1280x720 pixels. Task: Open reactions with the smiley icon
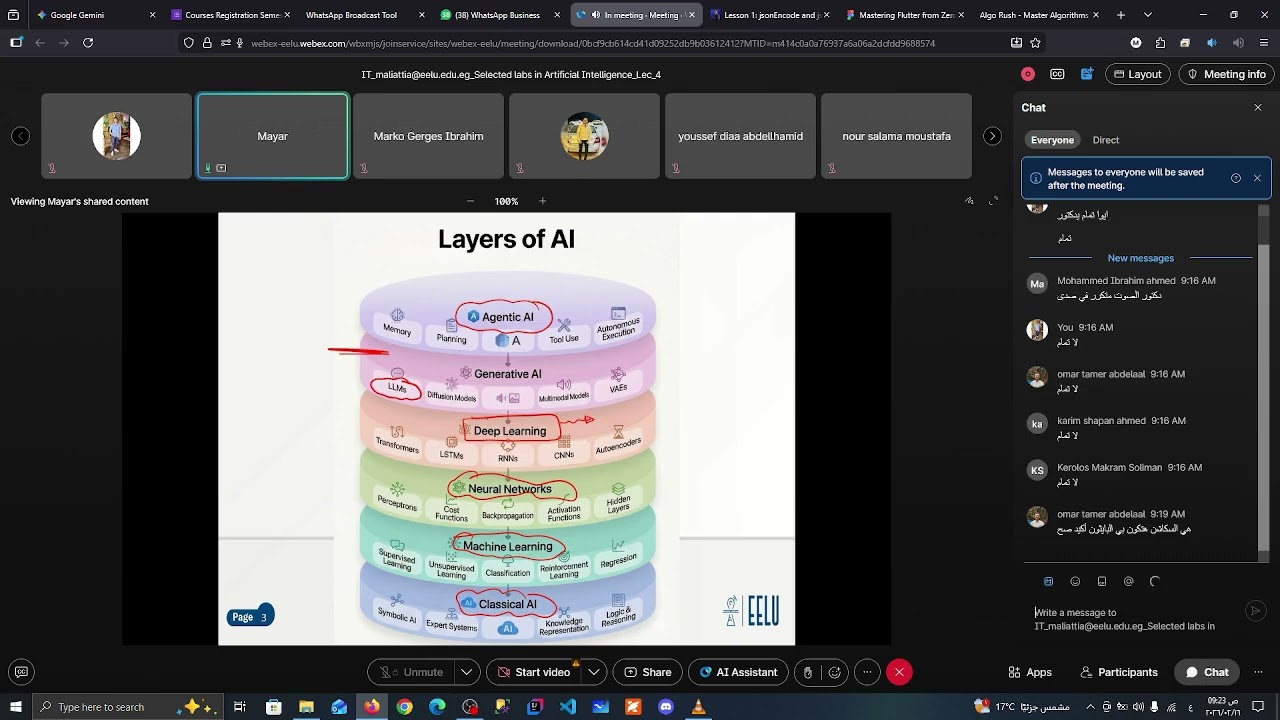click(834, 672)
